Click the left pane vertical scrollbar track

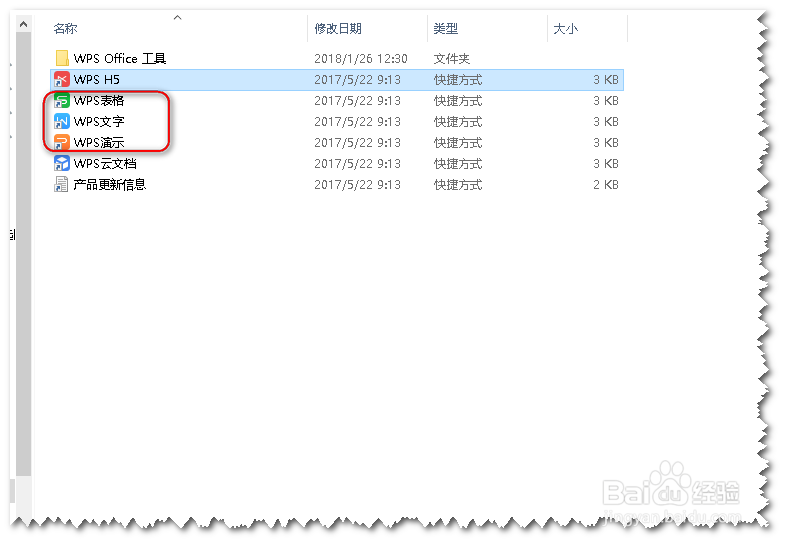pos(23,253)
